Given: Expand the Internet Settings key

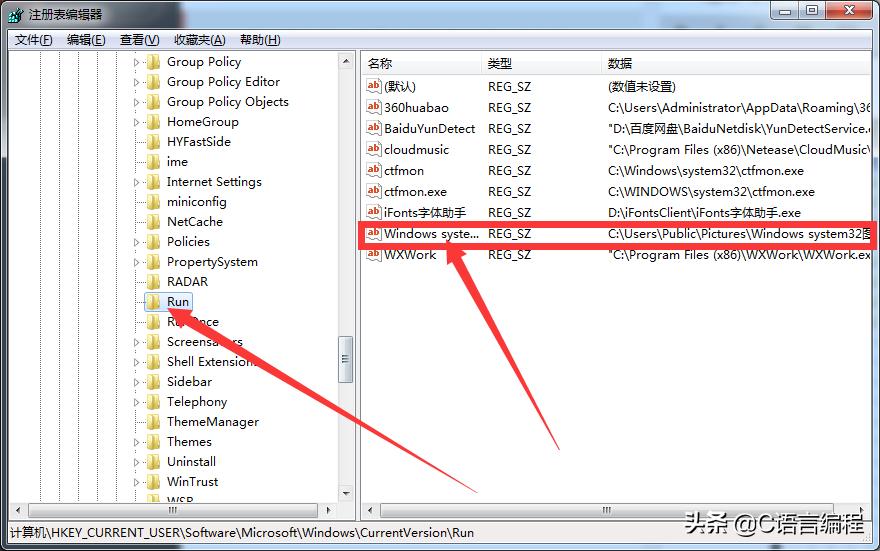Looking at the screenshot, I should [x=136, y=182].
